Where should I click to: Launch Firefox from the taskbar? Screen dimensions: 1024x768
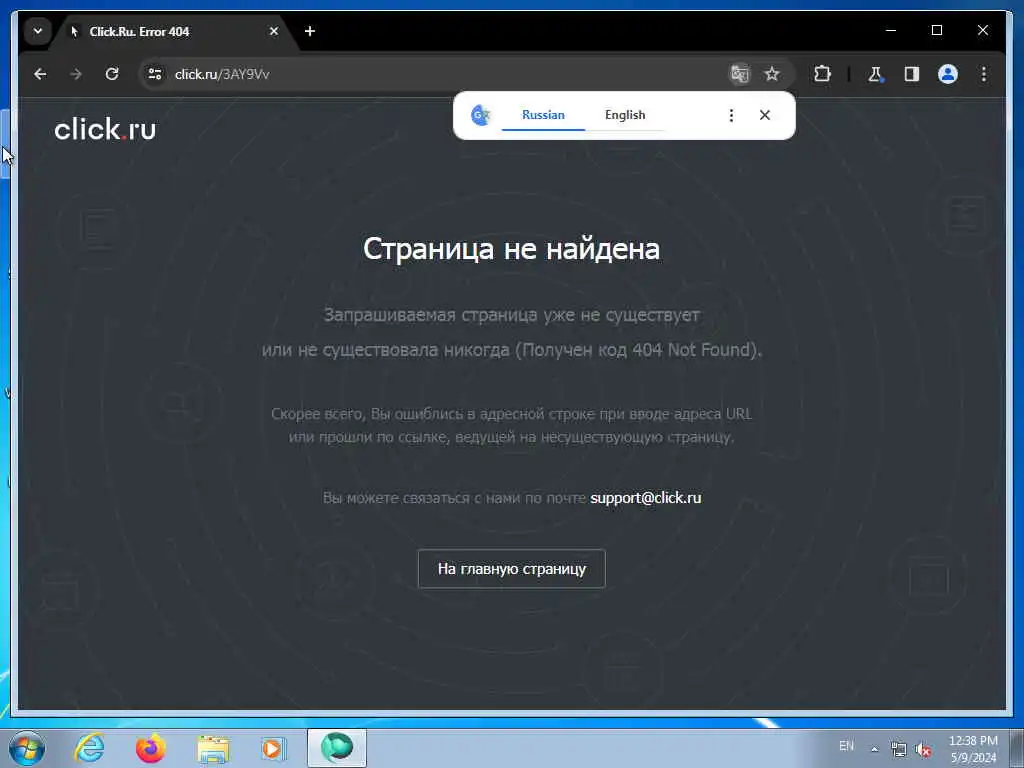(151, 748)
